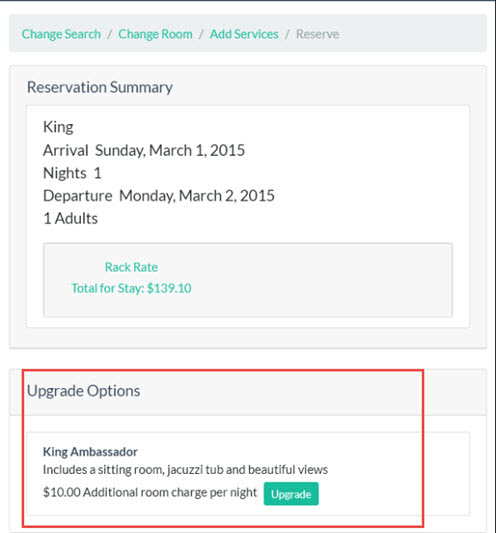Click the 1 Adults guest count text

(70, 219)
